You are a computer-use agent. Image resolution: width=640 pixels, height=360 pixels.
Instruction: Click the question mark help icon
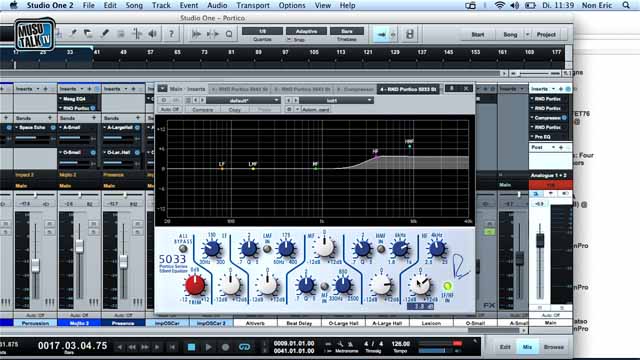171,34
